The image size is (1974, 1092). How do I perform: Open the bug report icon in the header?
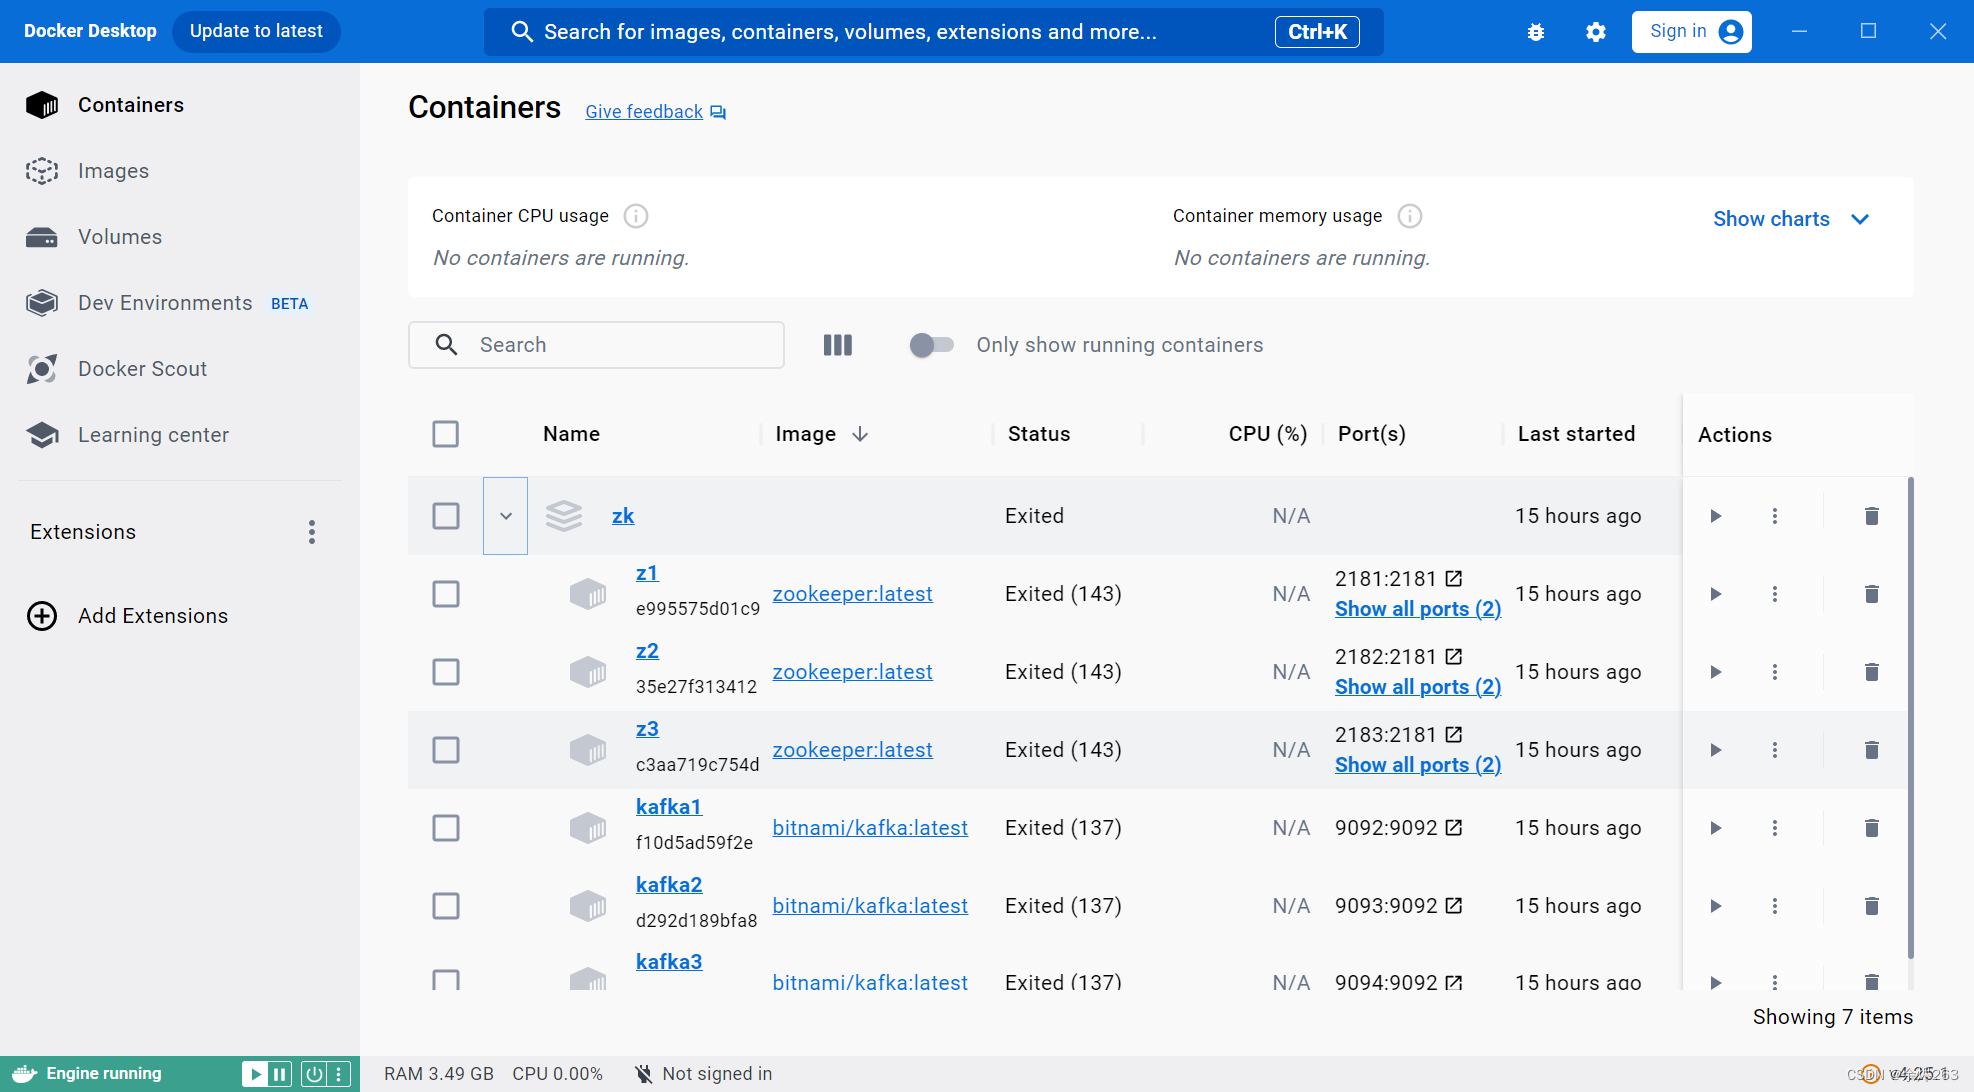click(x=1535, y=31)
